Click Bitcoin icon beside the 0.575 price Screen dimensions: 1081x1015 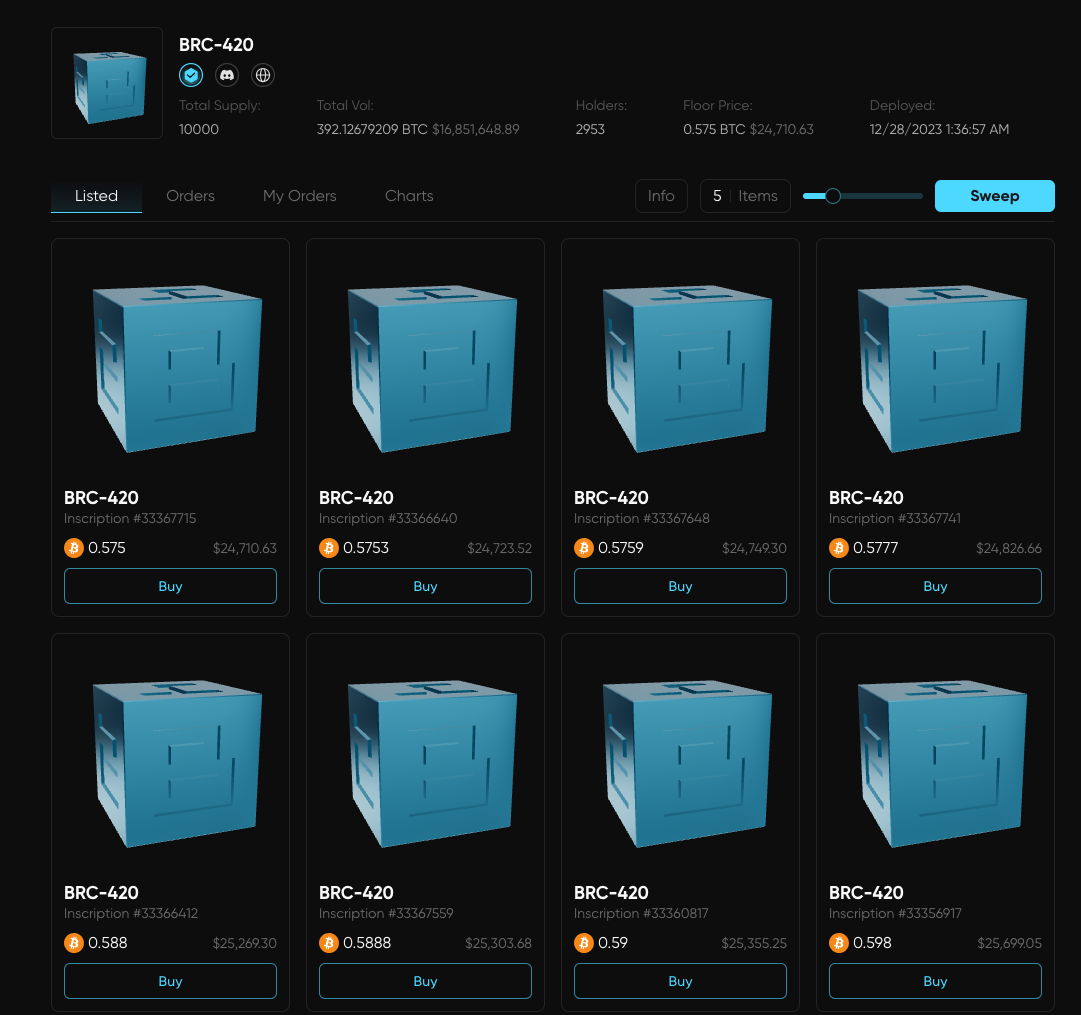(x=74, y=548)
